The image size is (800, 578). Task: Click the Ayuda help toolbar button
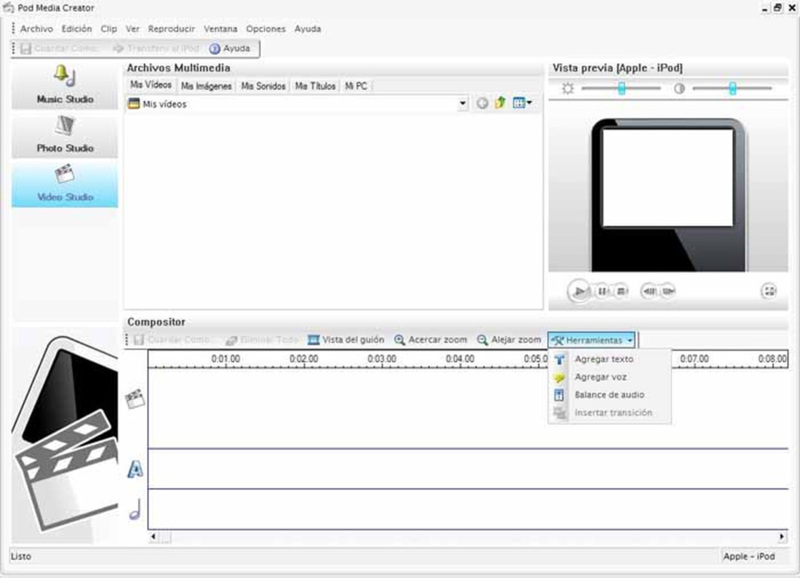[230, 48]
